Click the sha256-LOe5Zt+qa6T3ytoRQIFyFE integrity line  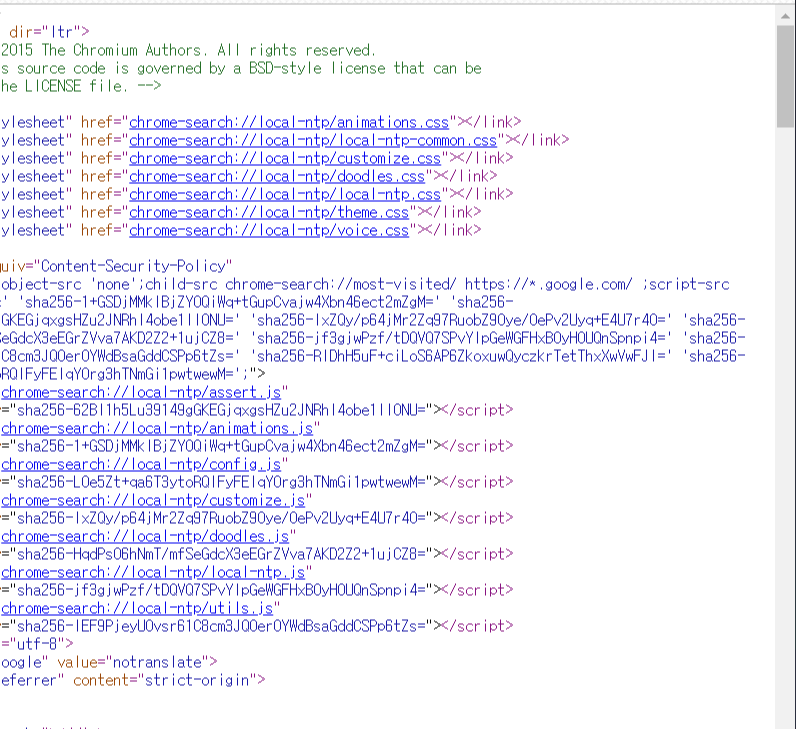tap(257, 482)
